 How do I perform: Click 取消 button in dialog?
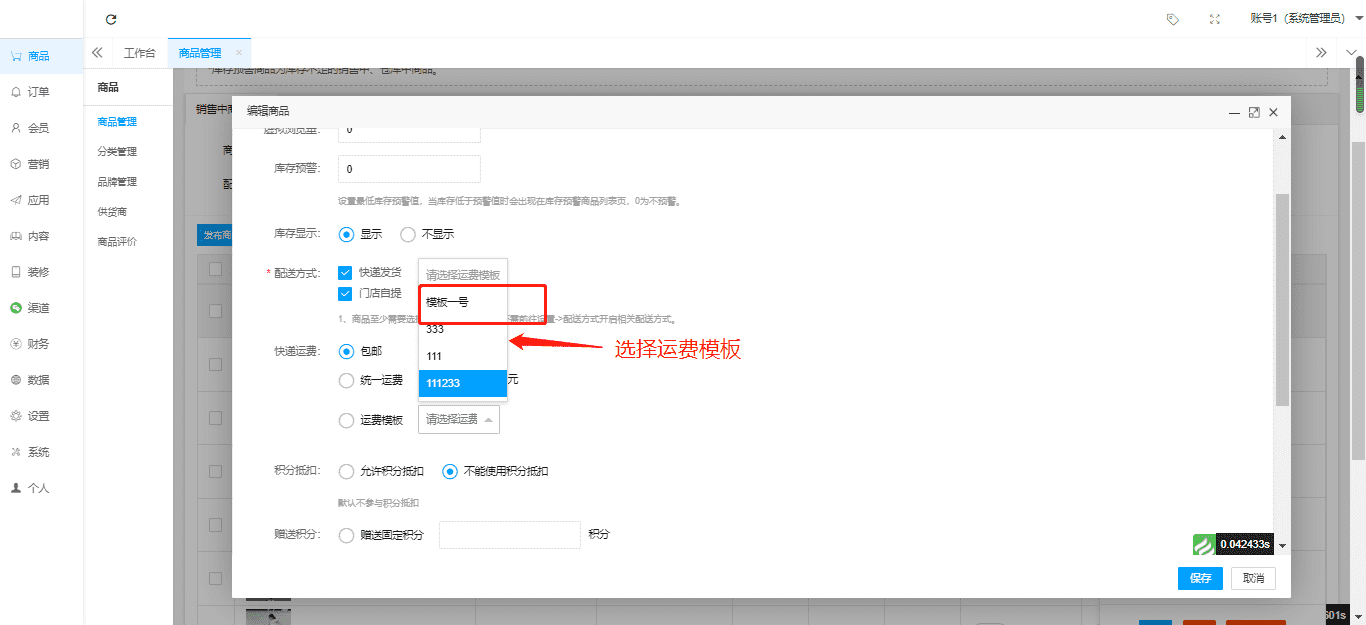[x=1253, y=578]
